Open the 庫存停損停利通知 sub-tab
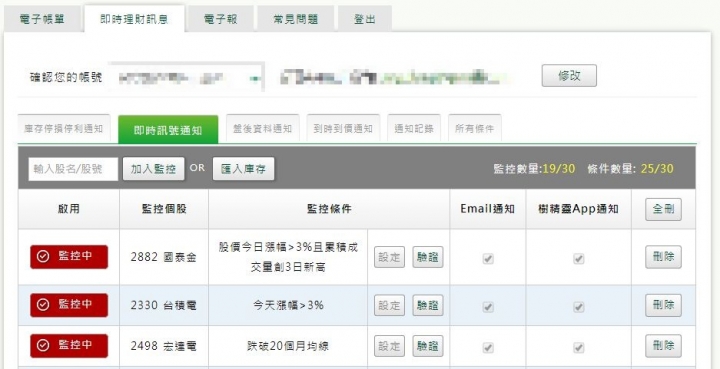720x369 pixels. click(63, 129)
